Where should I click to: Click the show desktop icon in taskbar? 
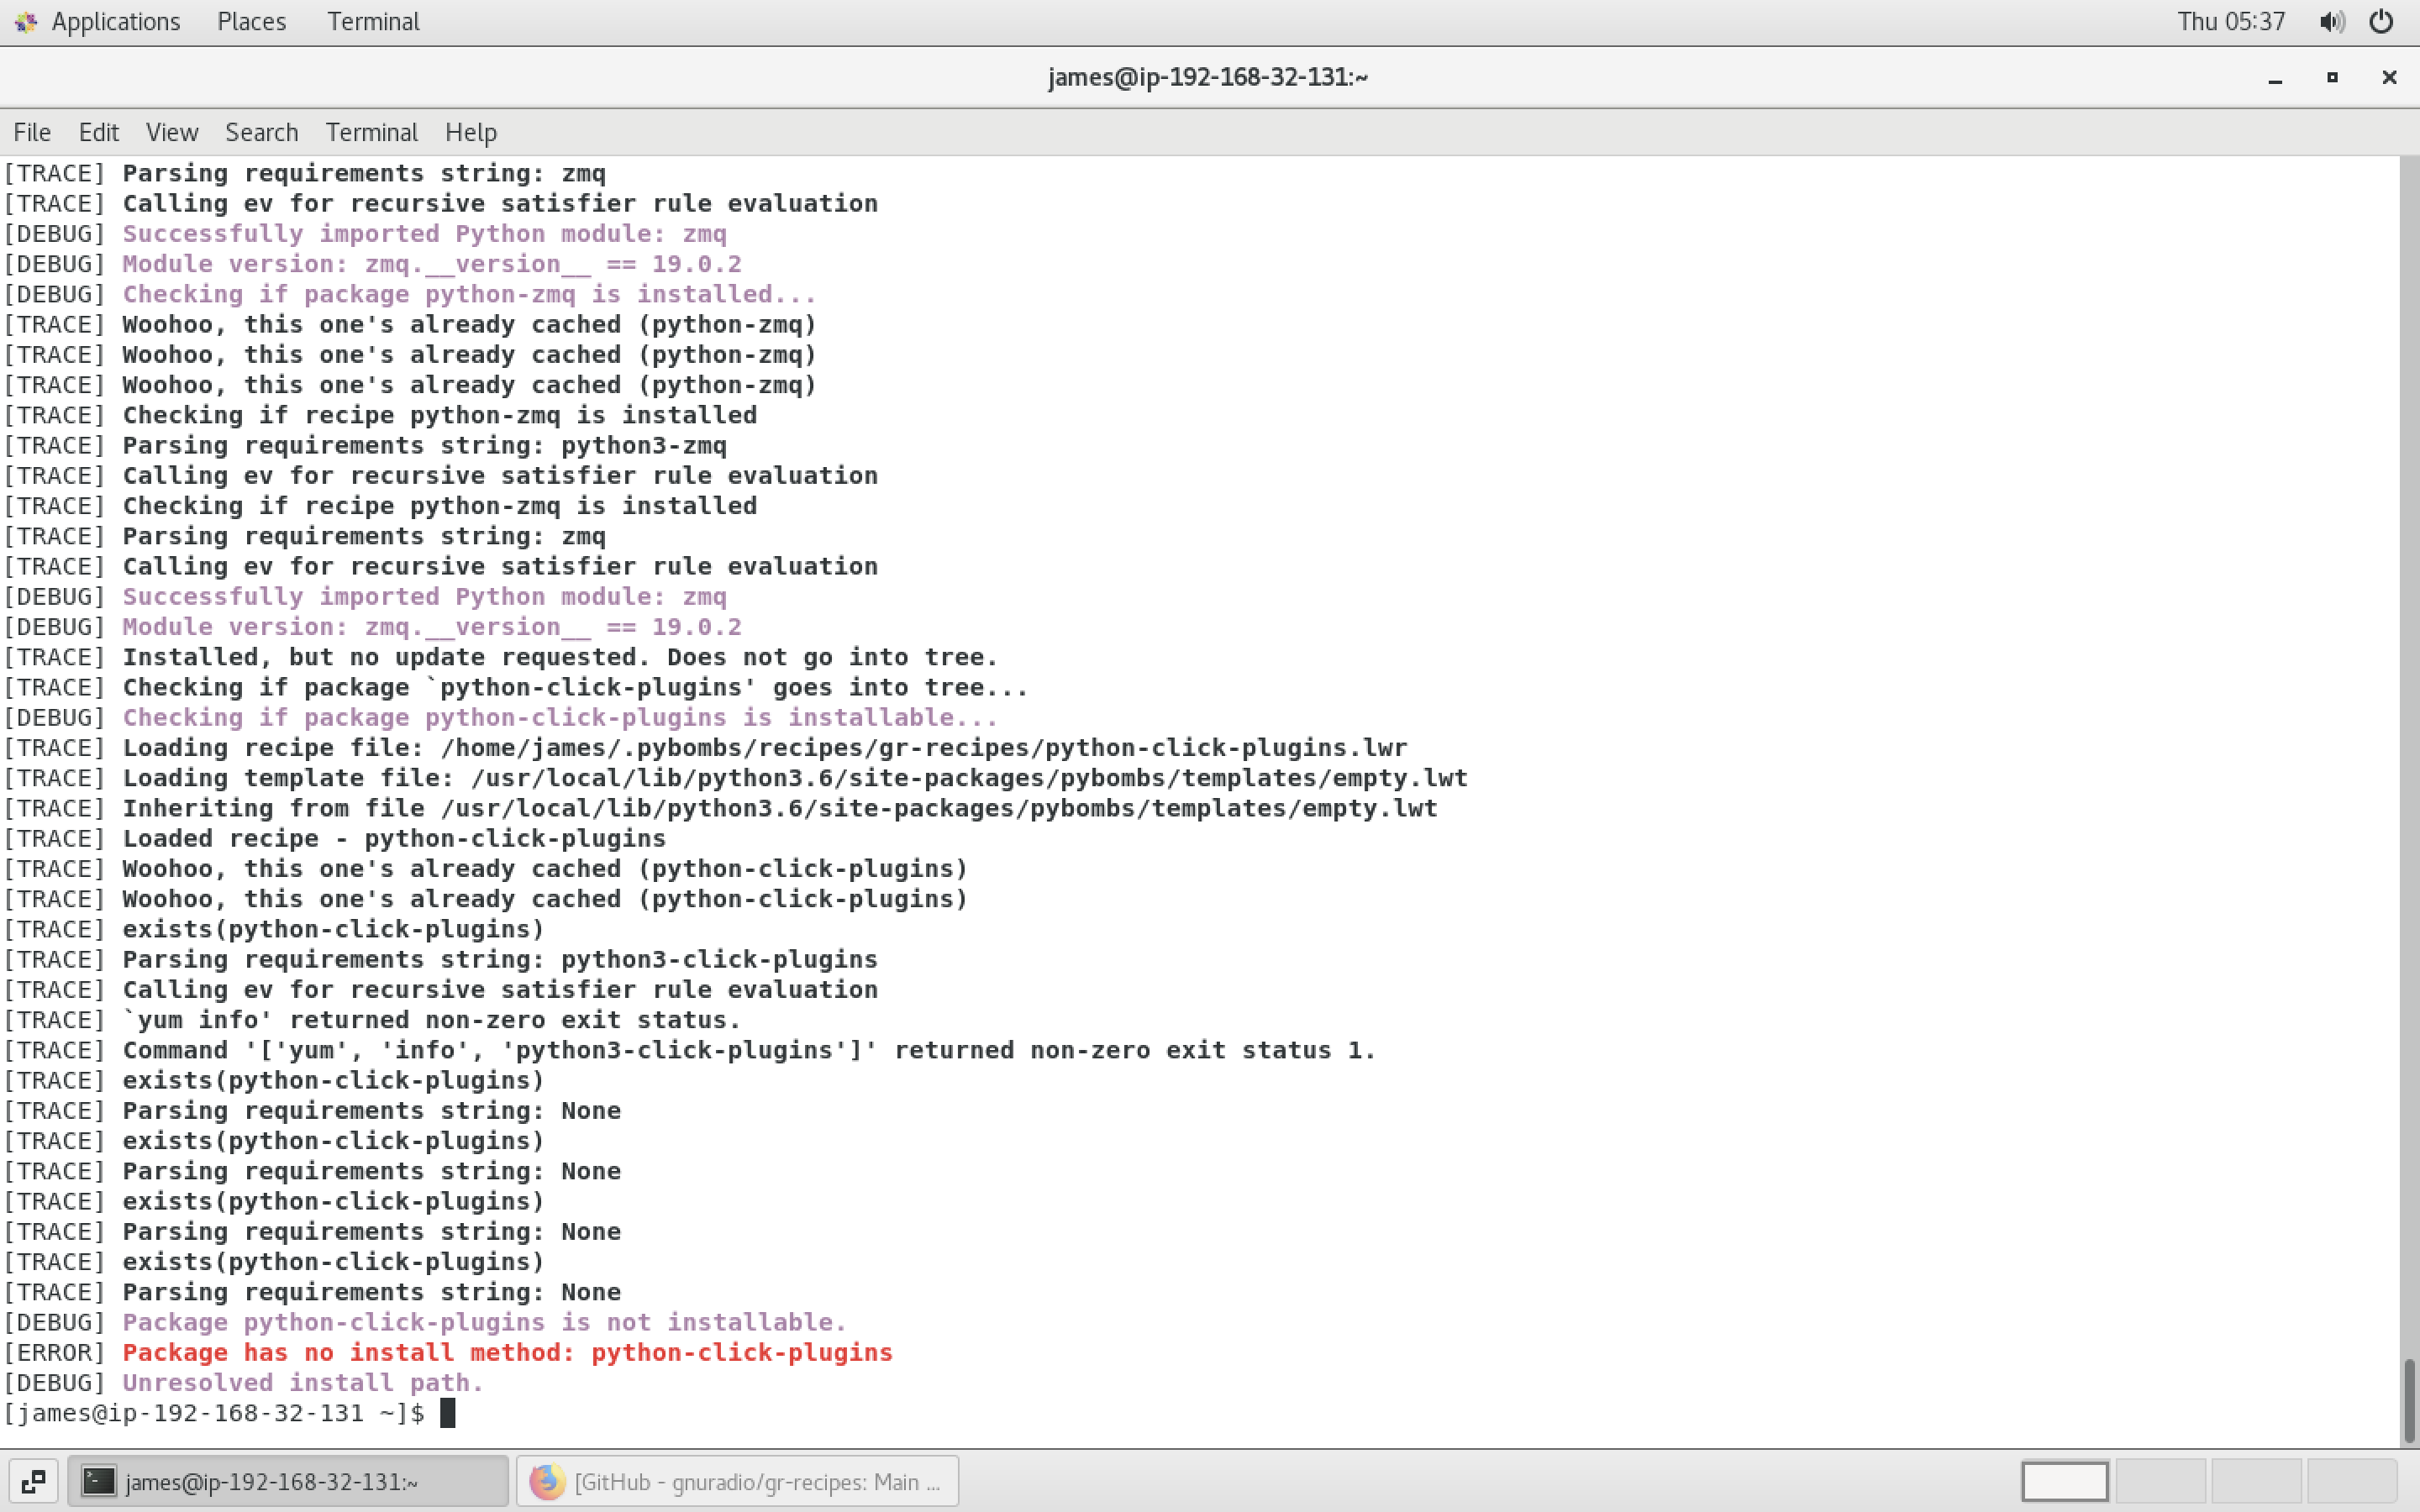pos(33,1481)
